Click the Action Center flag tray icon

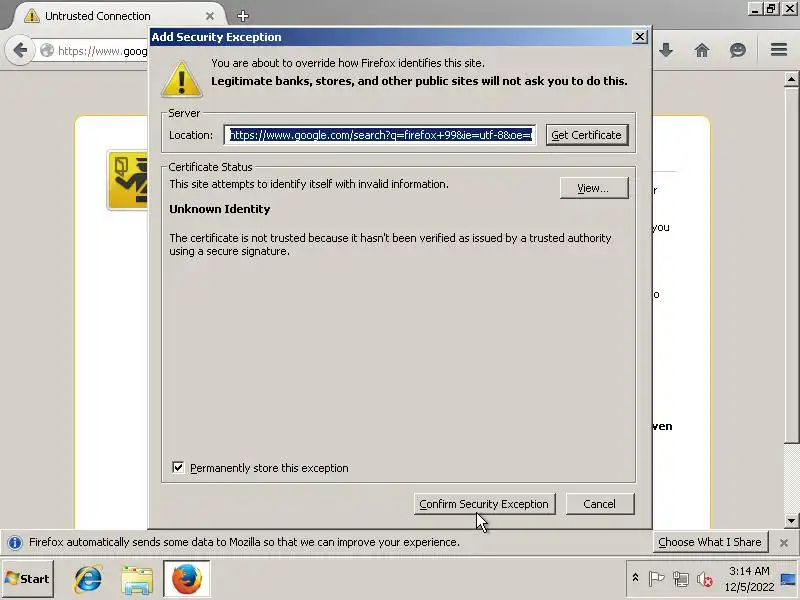[656, 579]
